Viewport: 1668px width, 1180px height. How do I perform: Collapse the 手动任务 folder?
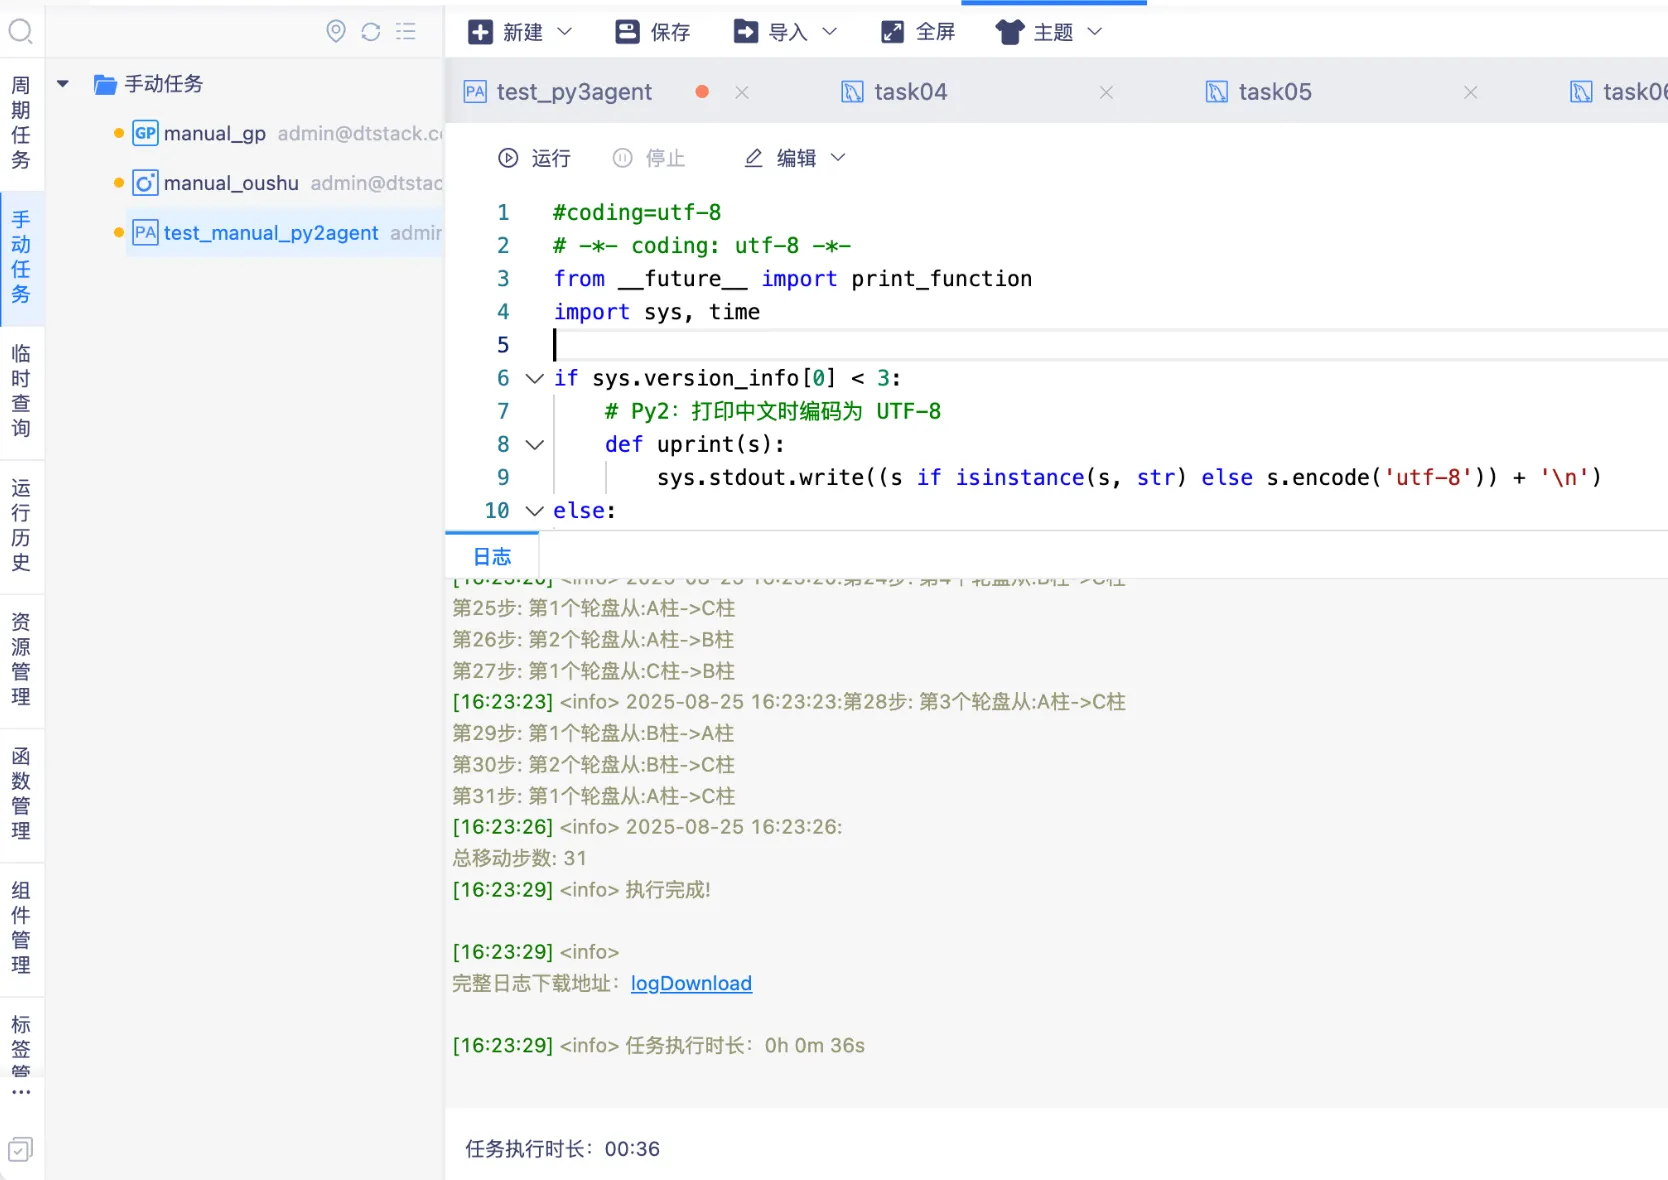coord(63,84)
